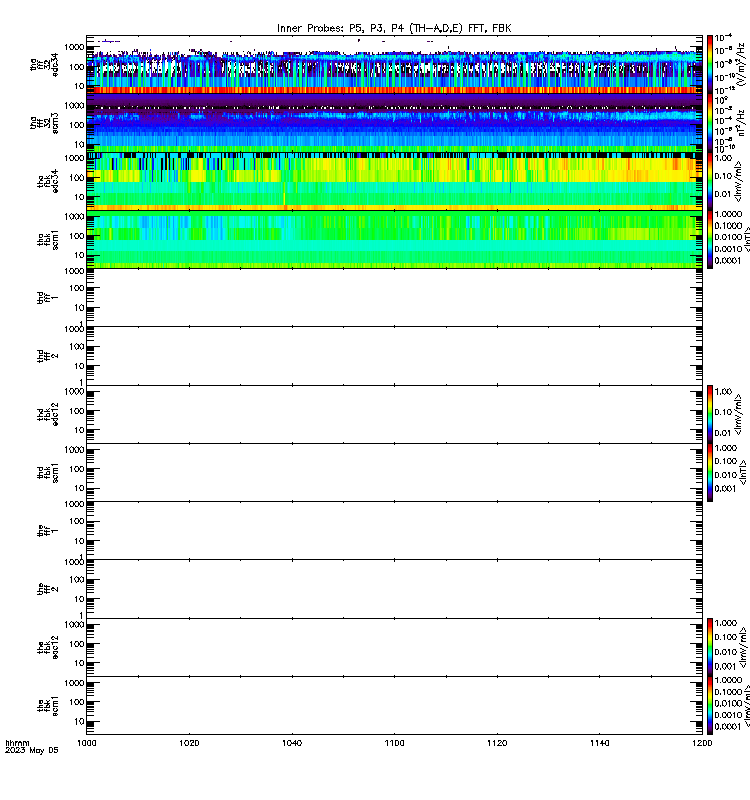Click inside the empty the fff 2 panel
The image size is (750, 800).
point(394,589)
